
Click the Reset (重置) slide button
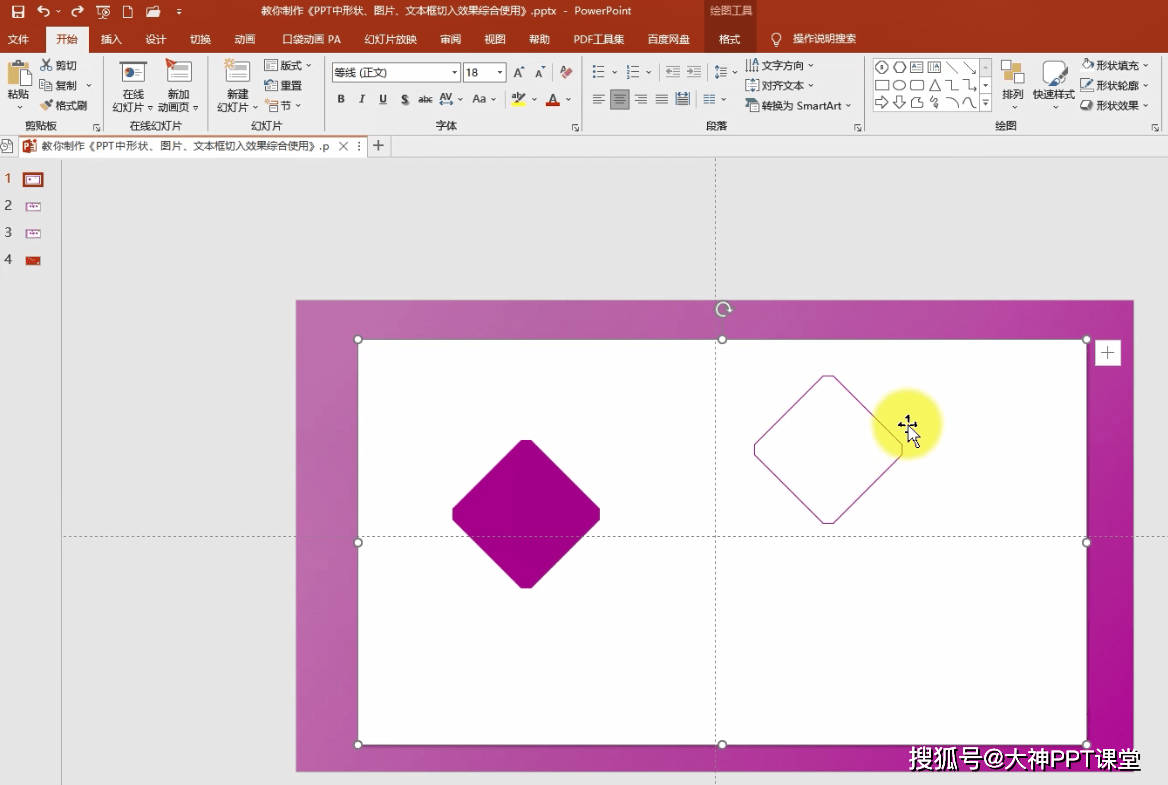pyautogui.click(x=284, y=85)
